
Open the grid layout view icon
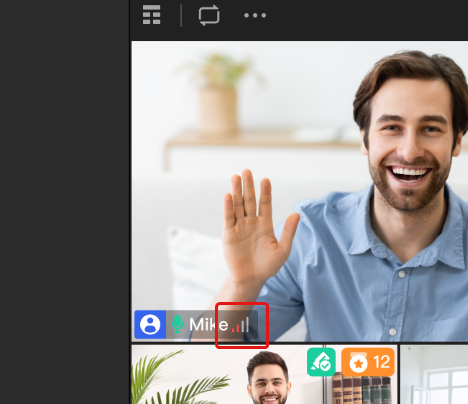(x=152, y=15)
